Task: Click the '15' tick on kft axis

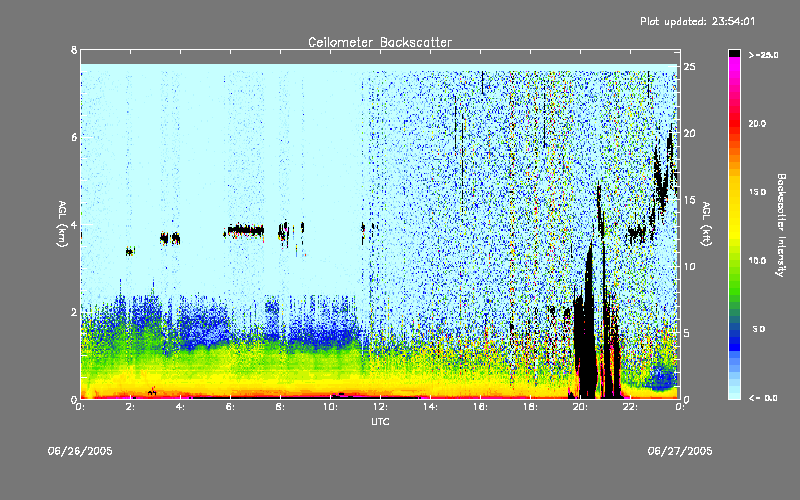Action: (690, 200)
